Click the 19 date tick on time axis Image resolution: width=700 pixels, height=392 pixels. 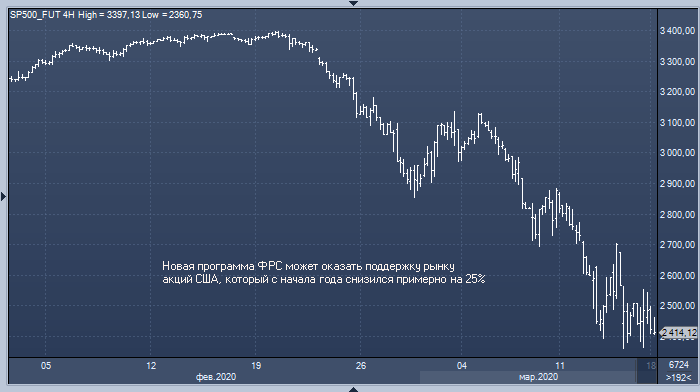[x=256, y=366]
